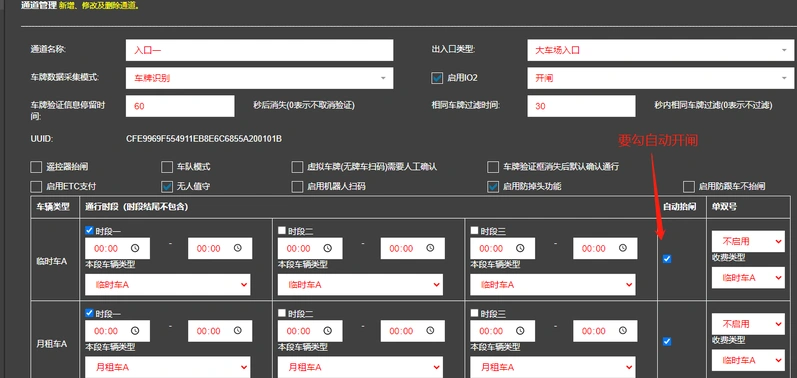Open 收费类型 dropdown for 临时车A row
Image resolution: width=797 pixels, height=378 pixels.
748,278
